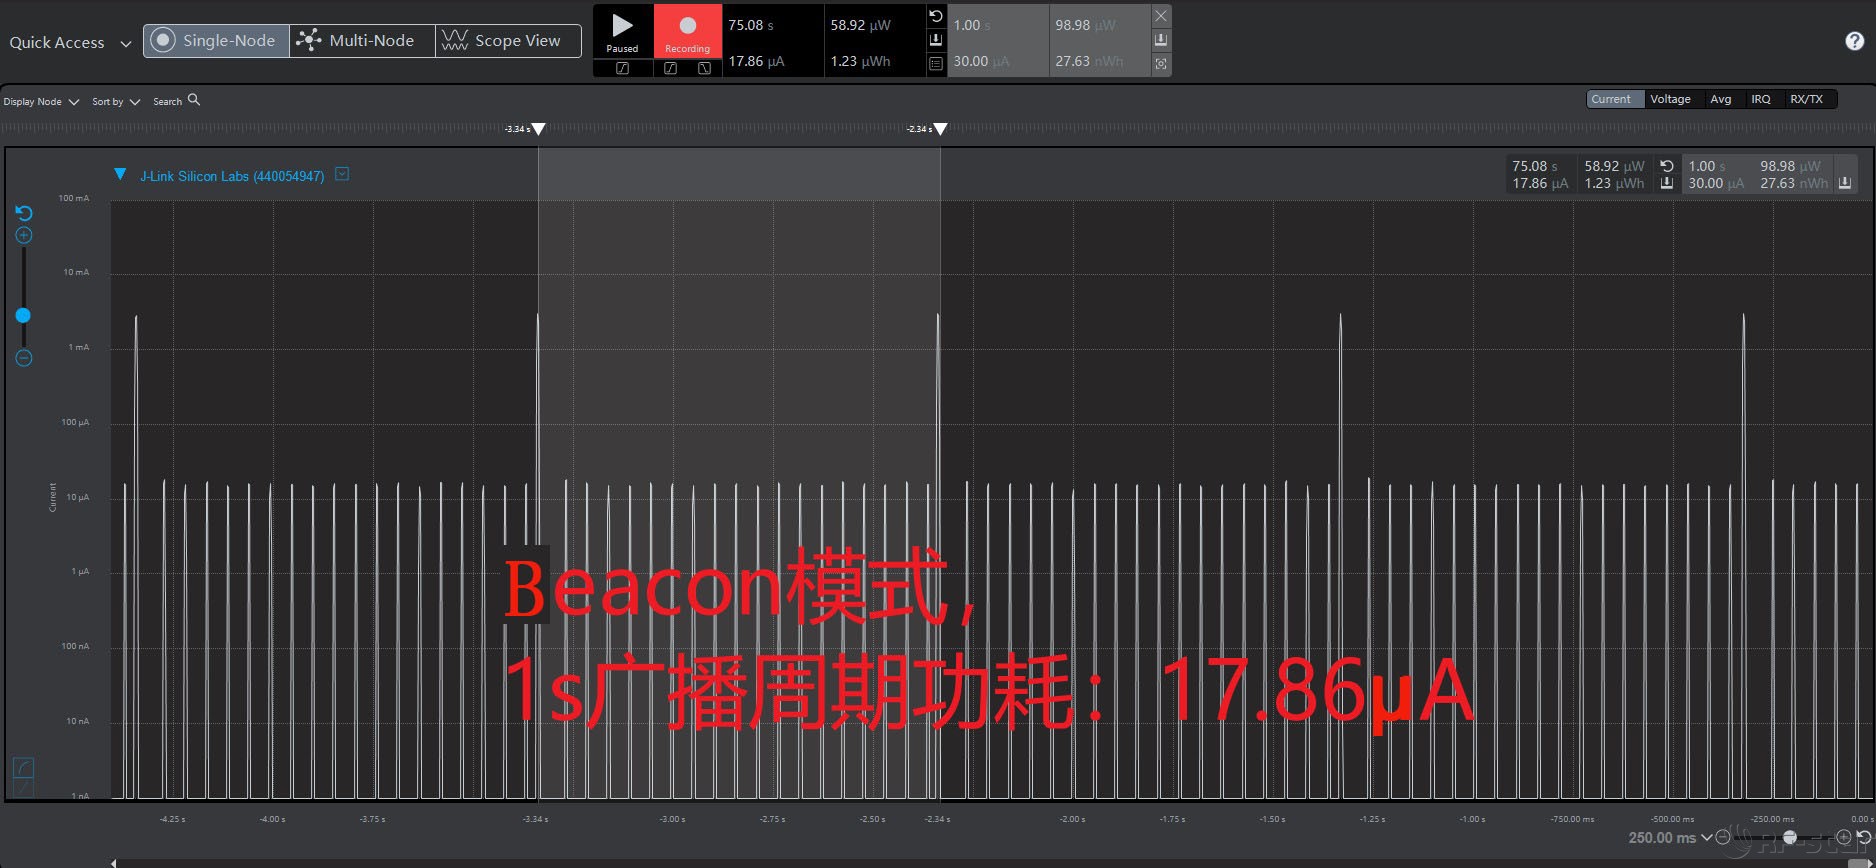Click 75.08 s total time in toolbar

[750, 25]
